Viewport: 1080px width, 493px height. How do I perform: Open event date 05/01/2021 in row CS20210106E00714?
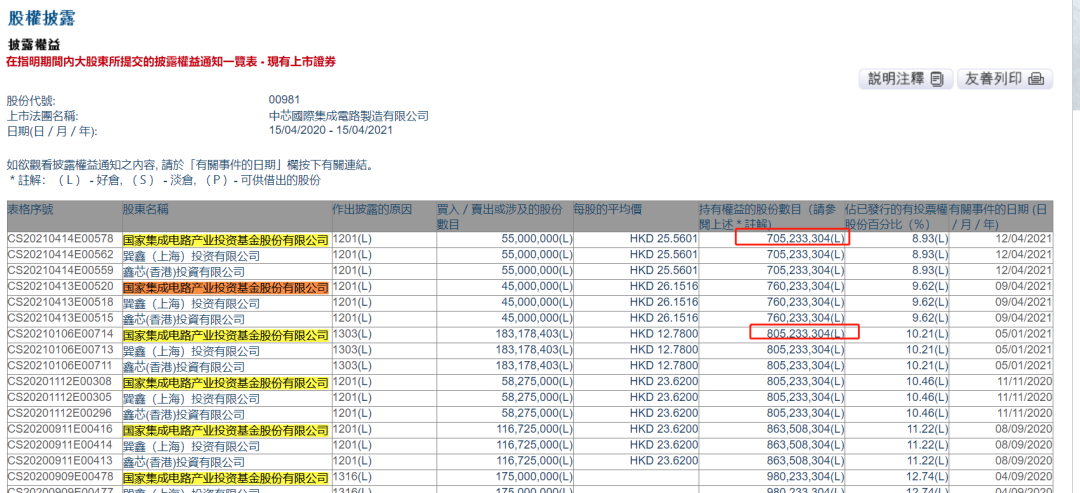[x=1024, y=334]
